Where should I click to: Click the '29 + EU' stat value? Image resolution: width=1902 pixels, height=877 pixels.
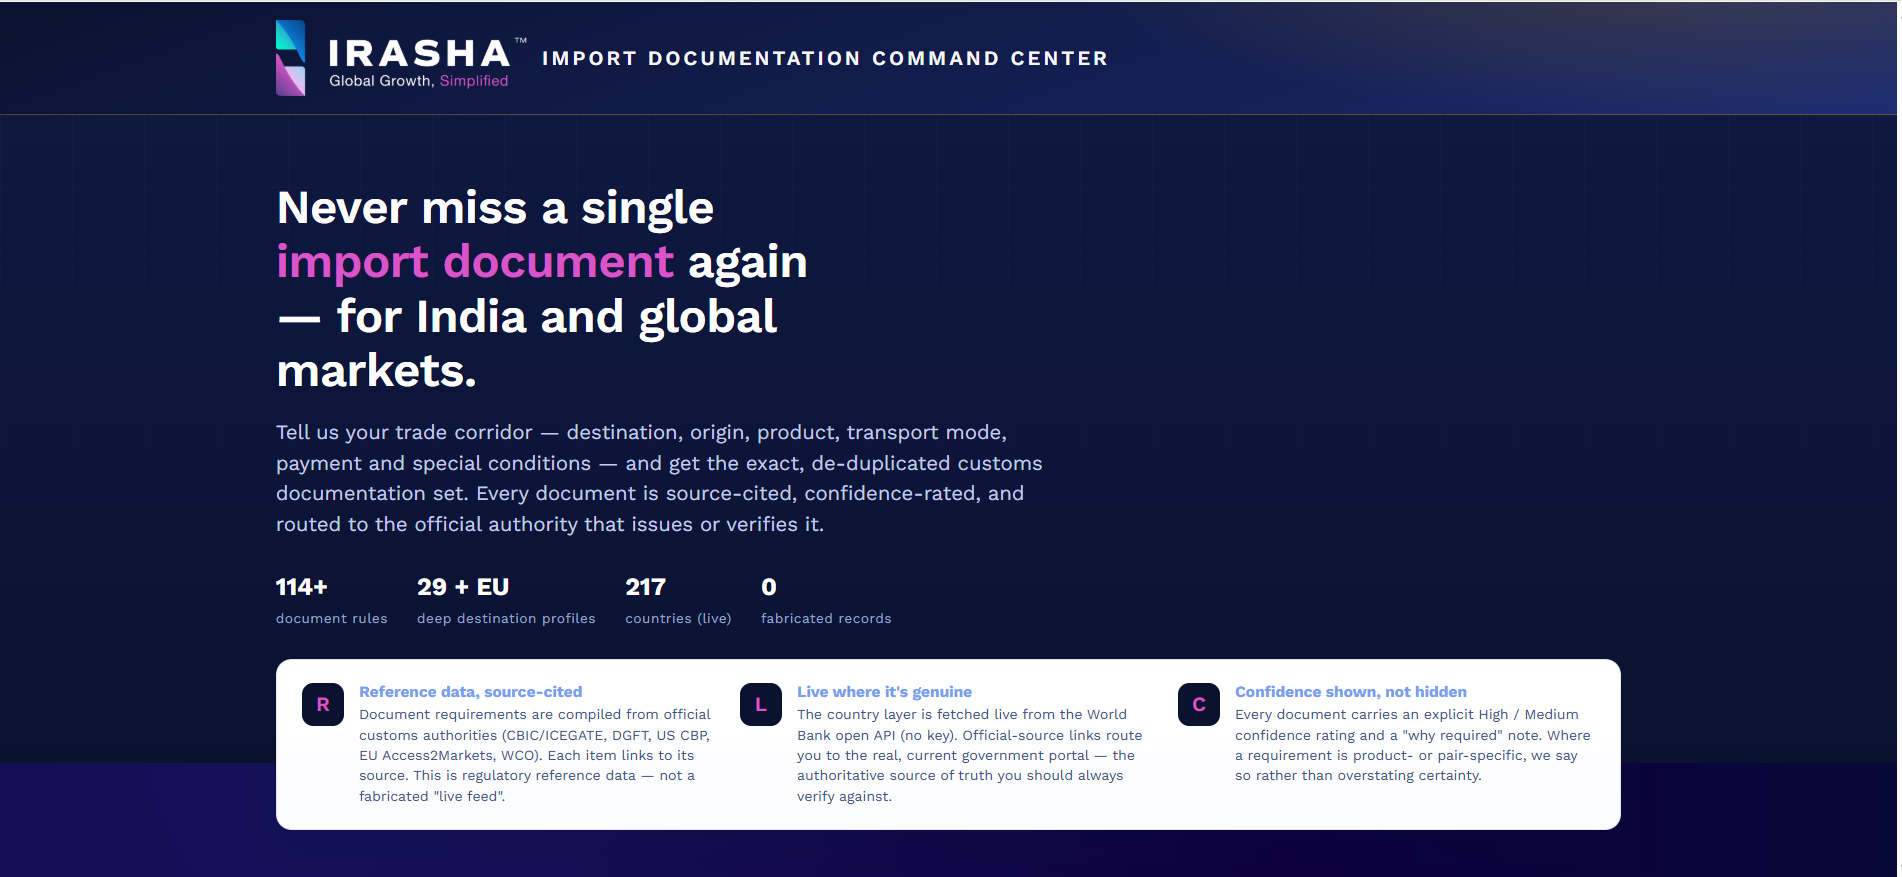pyautogui.click(x=463, y=587)
